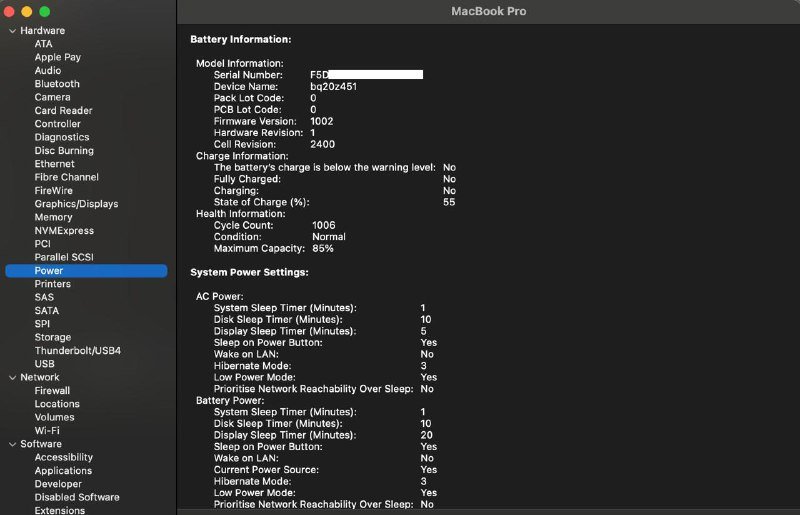Select SAS in the sidebar
Image resolution: width=800 pixels, height=515 pixels.
[x=44, y=297]
